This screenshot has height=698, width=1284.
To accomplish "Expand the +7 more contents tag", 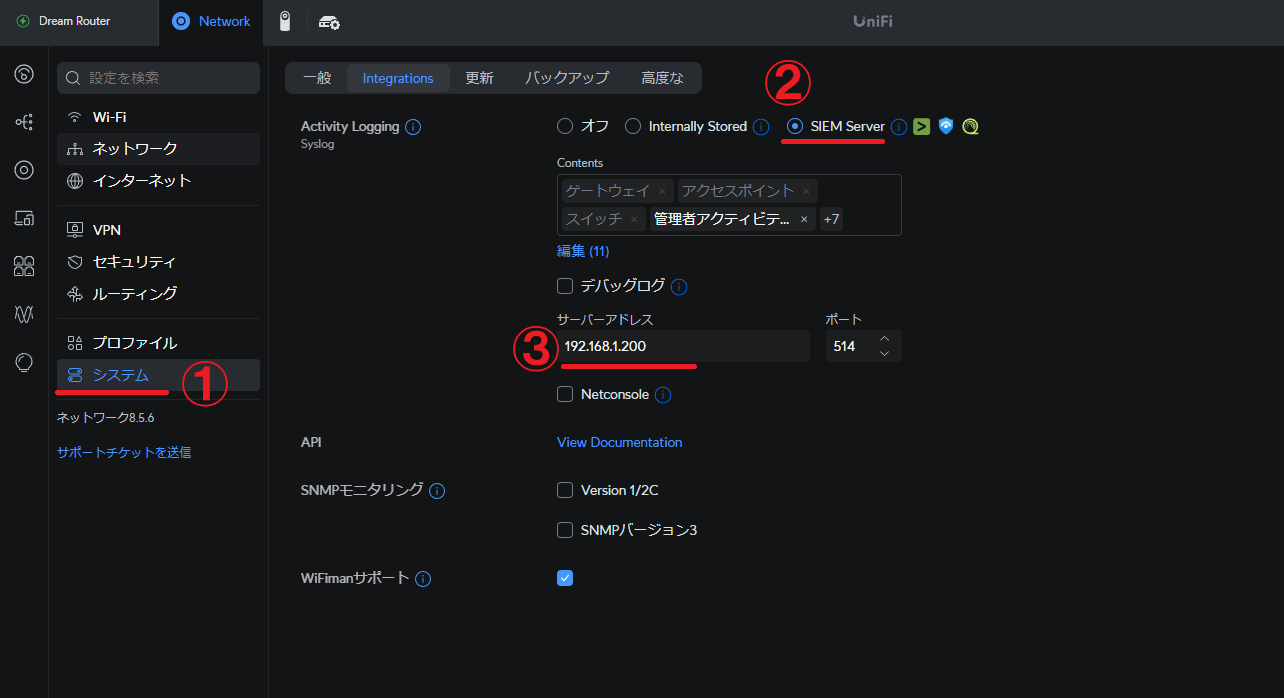I will [831, 219].
